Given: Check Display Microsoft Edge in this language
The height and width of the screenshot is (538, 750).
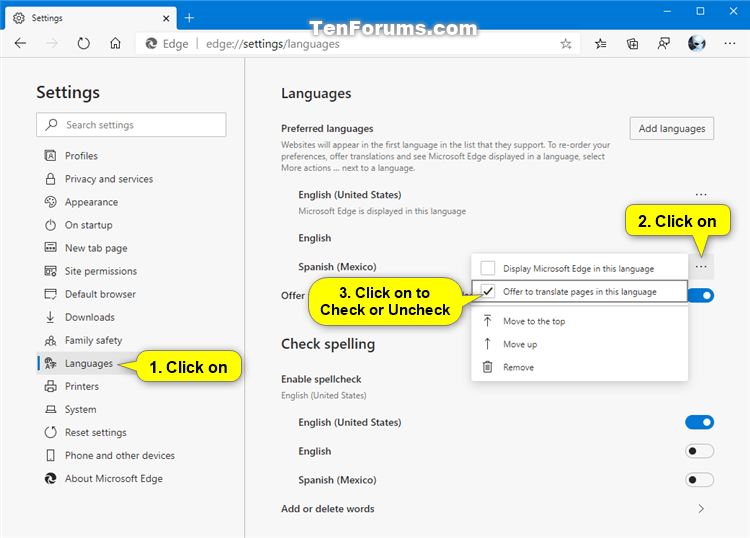Looking at the screenshot, I should pyautogui.click(x=487, y=268).
